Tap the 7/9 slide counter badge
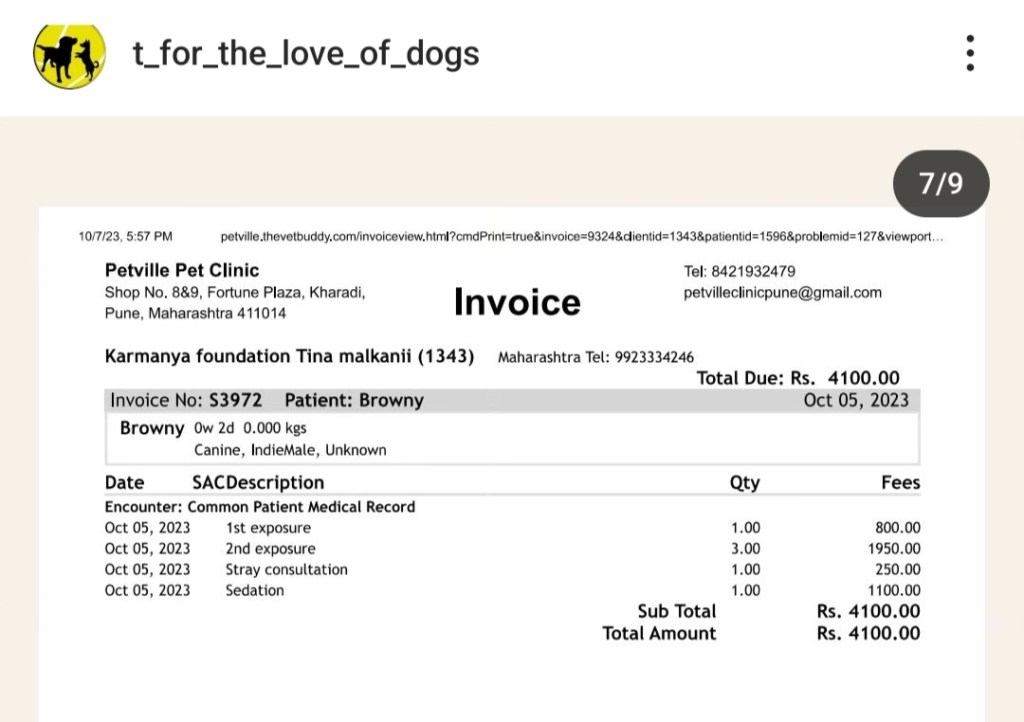 click(x=940, y=184)
